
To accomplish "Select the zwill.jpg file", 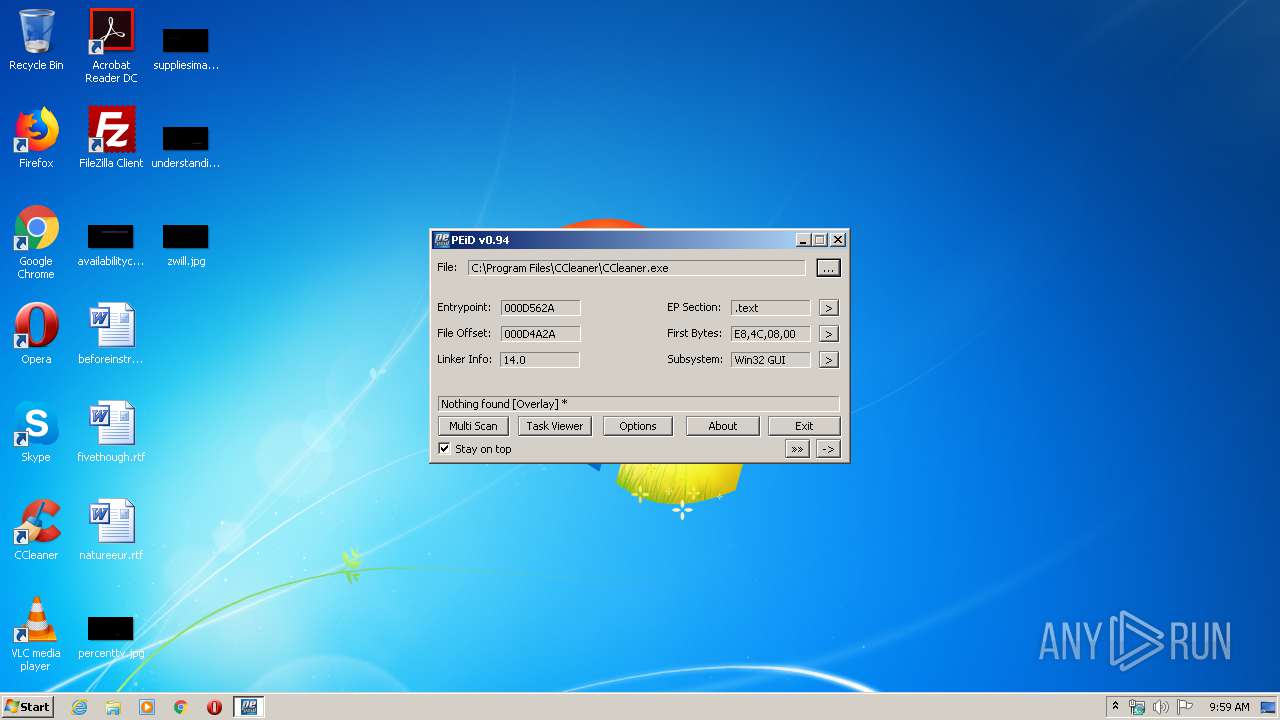I will (x=186, y=246).
